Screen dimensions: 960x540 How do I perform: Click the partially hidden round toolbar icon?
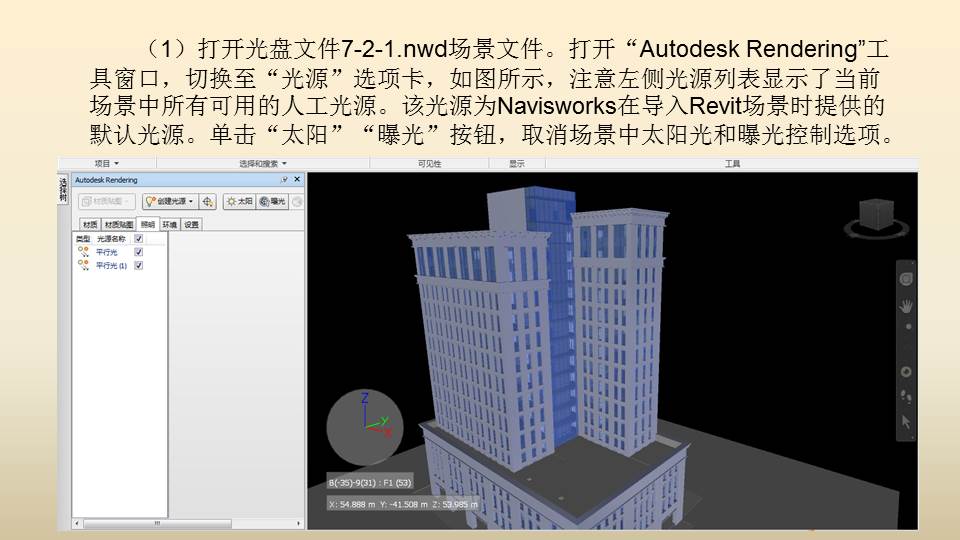pos(298,201)
